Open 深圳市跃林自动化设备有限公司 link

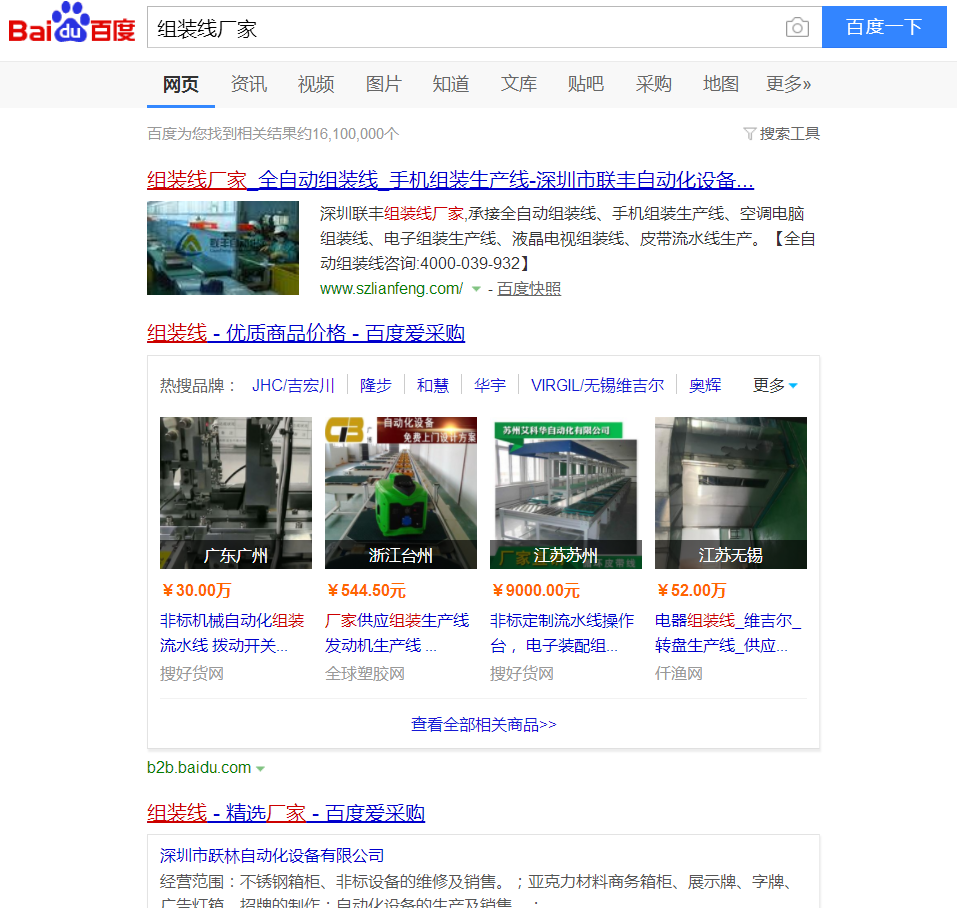272,856
